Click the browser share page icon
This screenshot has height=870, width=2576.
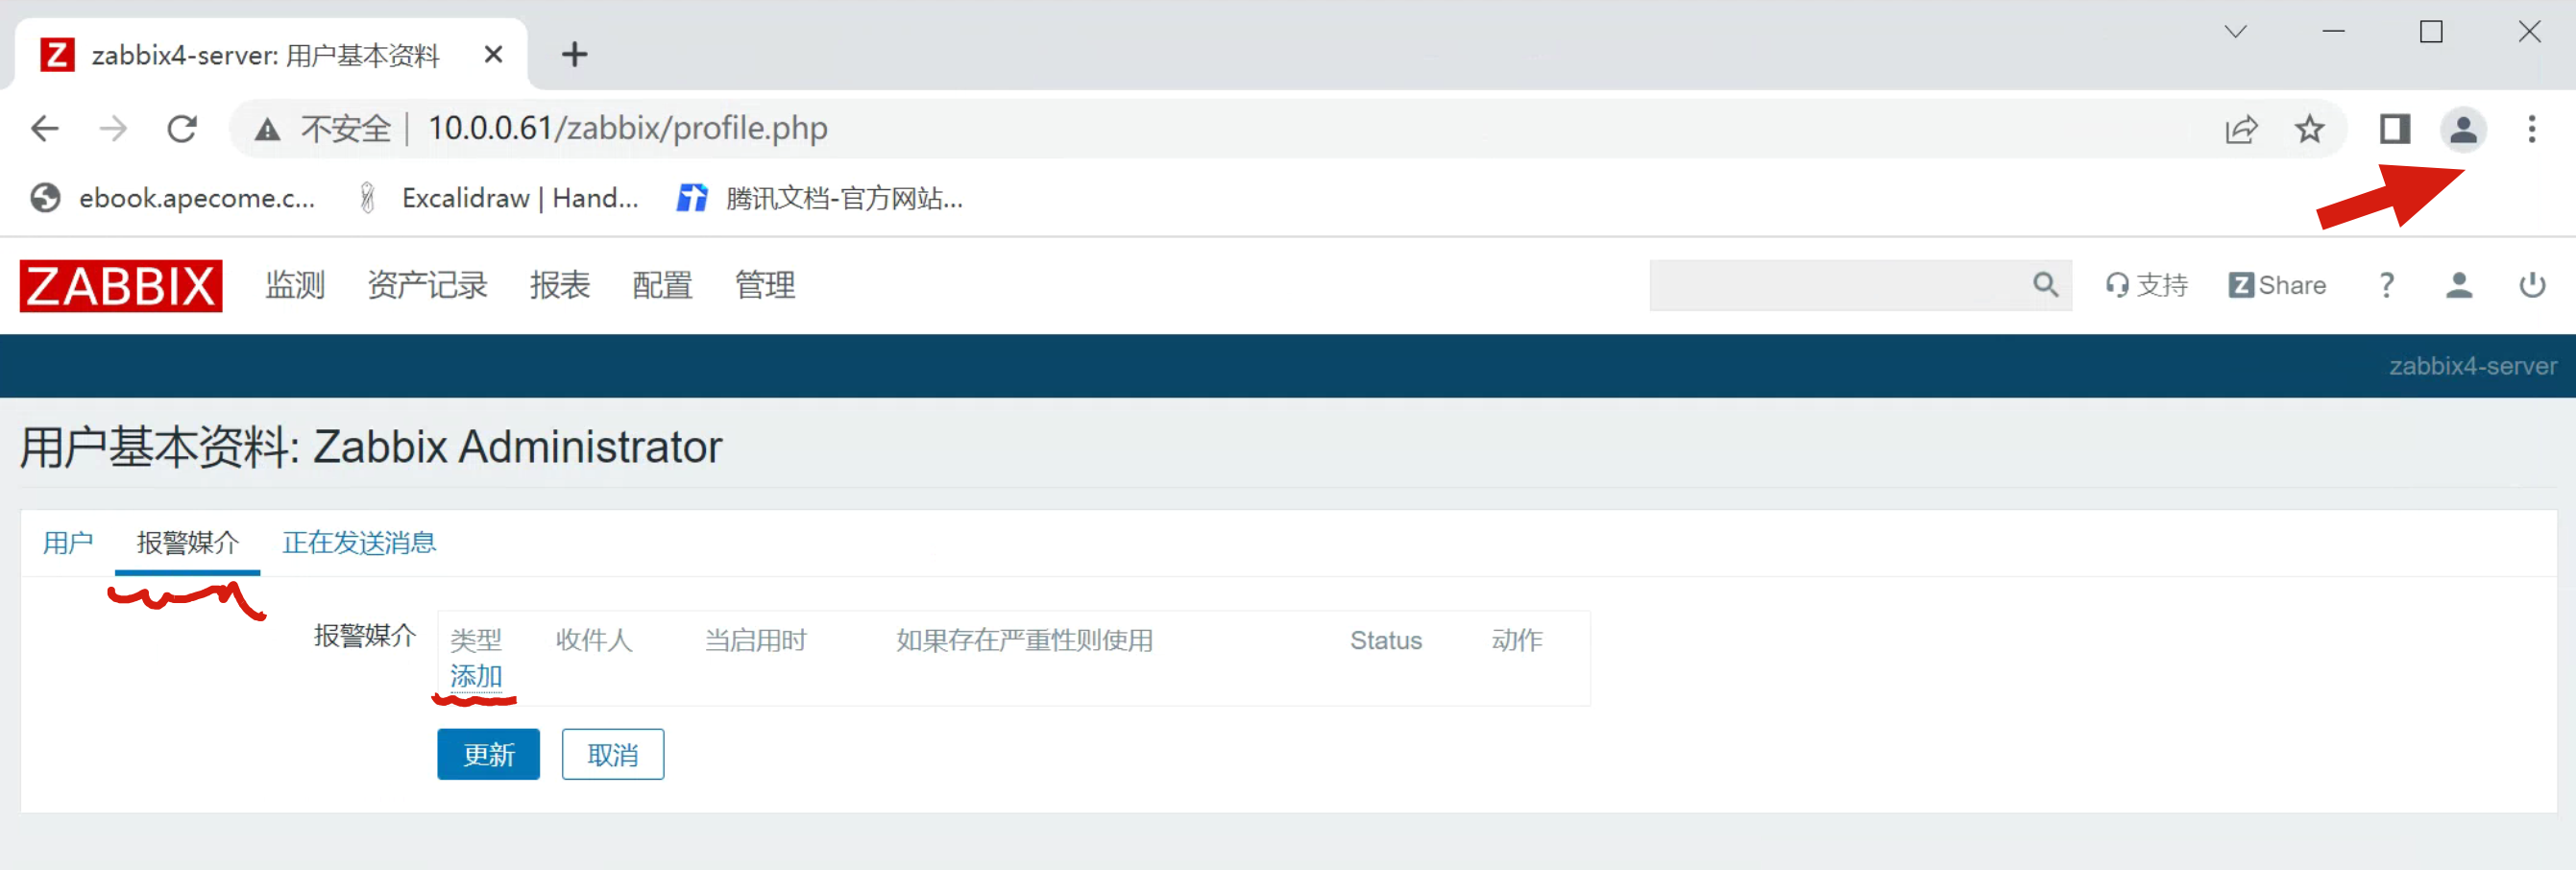tap(2241, 129)
